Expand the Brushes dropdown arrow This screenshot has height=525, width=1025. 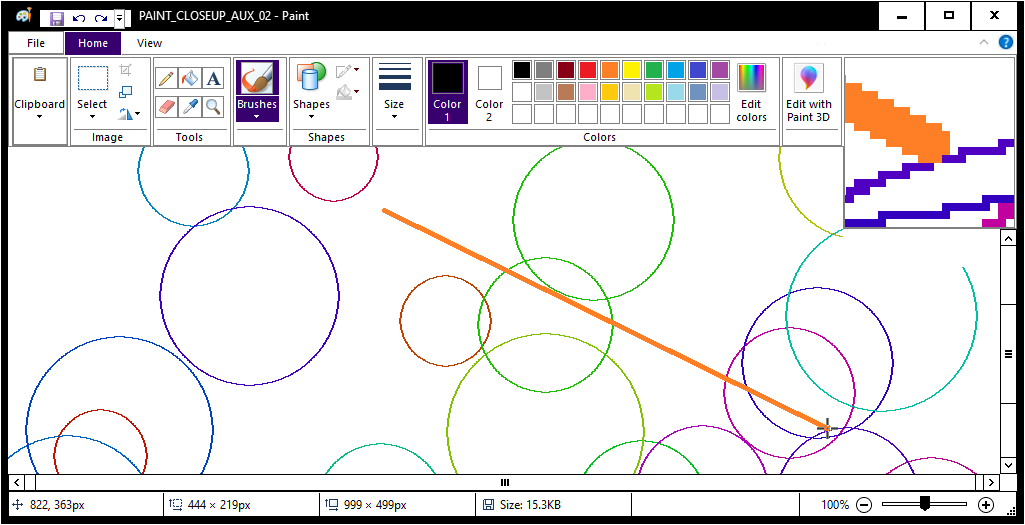click(257, 117)
